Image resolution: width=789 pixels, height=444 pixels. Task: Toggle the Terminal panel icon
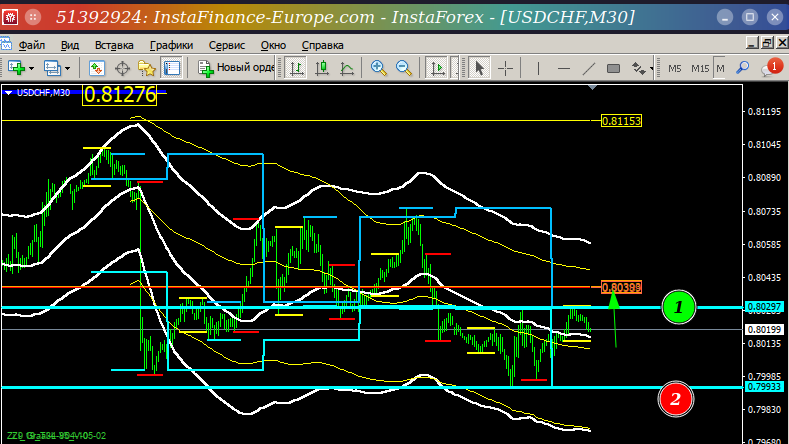tap(172, 68)
